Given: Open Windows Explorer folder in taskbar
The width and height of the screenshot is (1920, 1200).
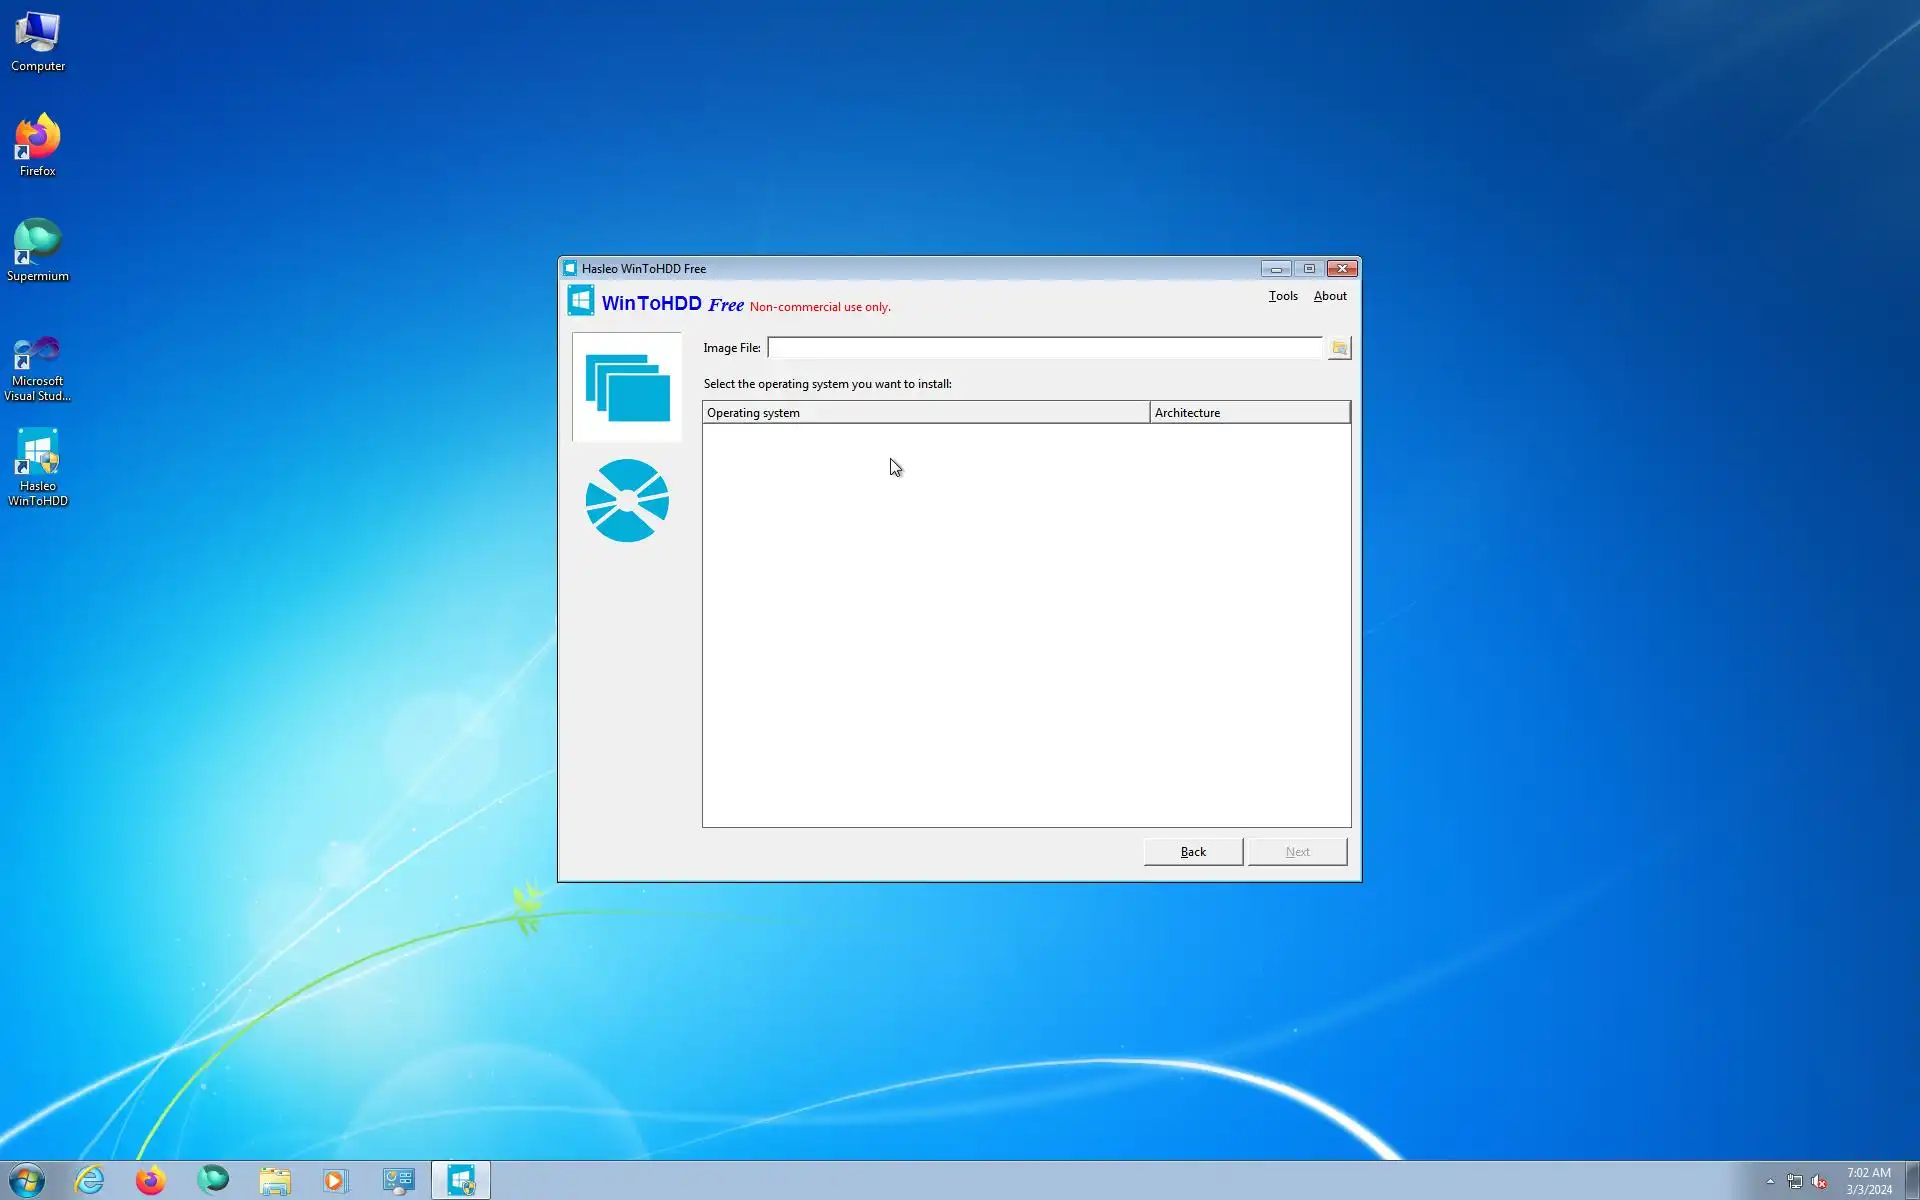Looking at the screenshot, I should pyautogui.click(x=275, y=1180).
